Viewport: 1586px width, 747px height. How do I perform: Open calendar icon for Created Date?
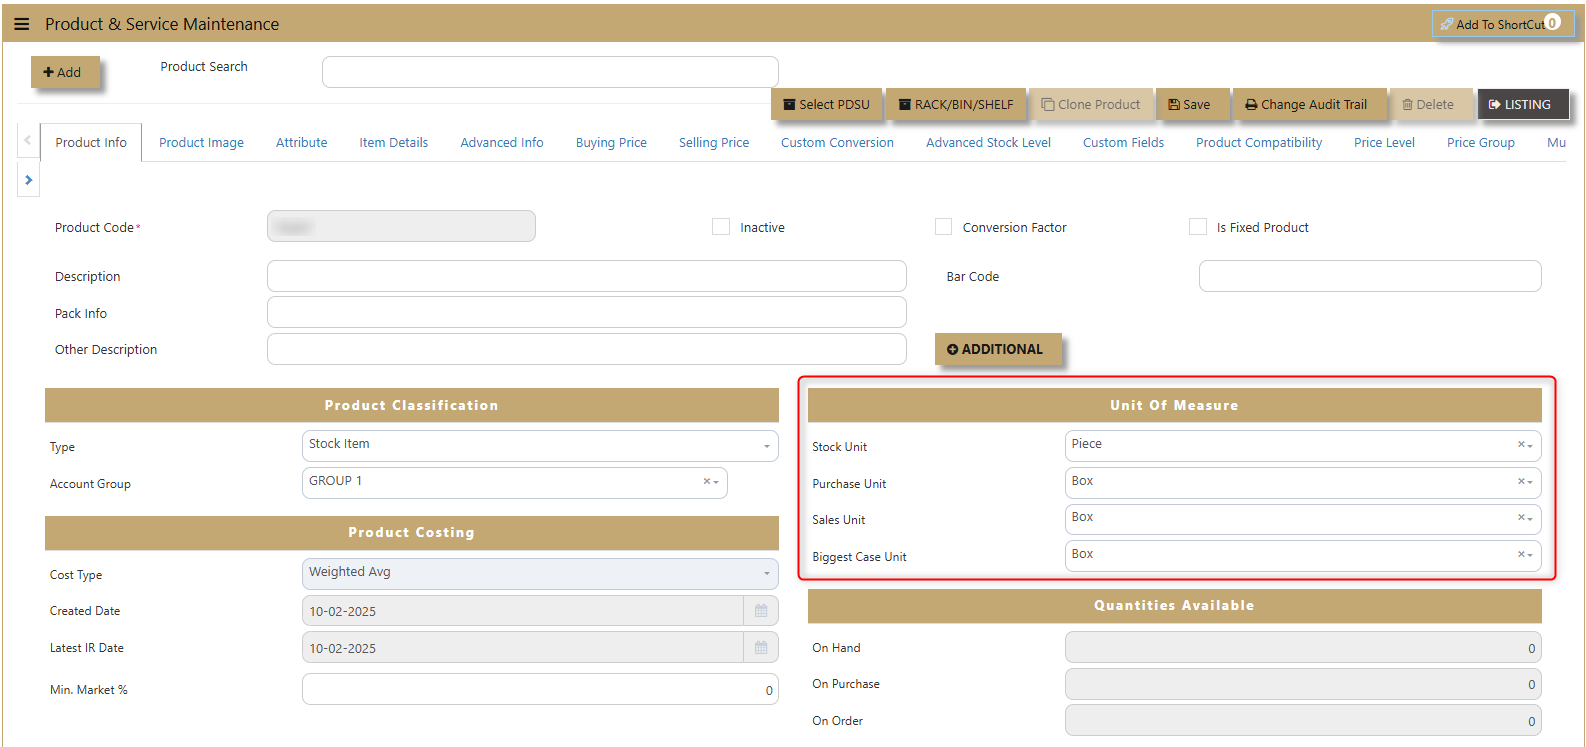click(761, 611)
